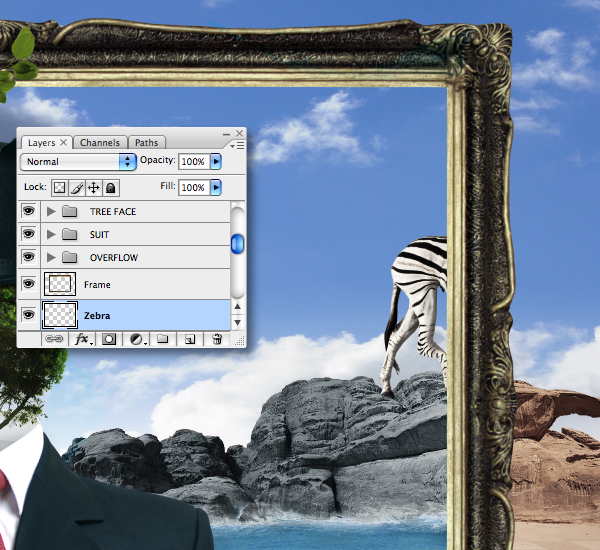This screenshot has height=550, width=600.
Task: Select the SUIT group name
Action: click(99, 235)
